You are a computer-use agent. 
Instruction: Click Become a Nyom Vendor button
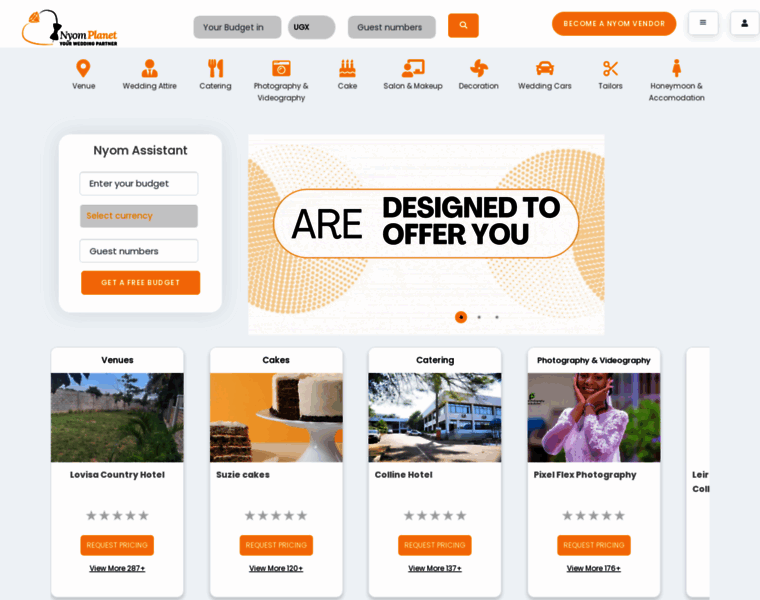coord(614,24)
